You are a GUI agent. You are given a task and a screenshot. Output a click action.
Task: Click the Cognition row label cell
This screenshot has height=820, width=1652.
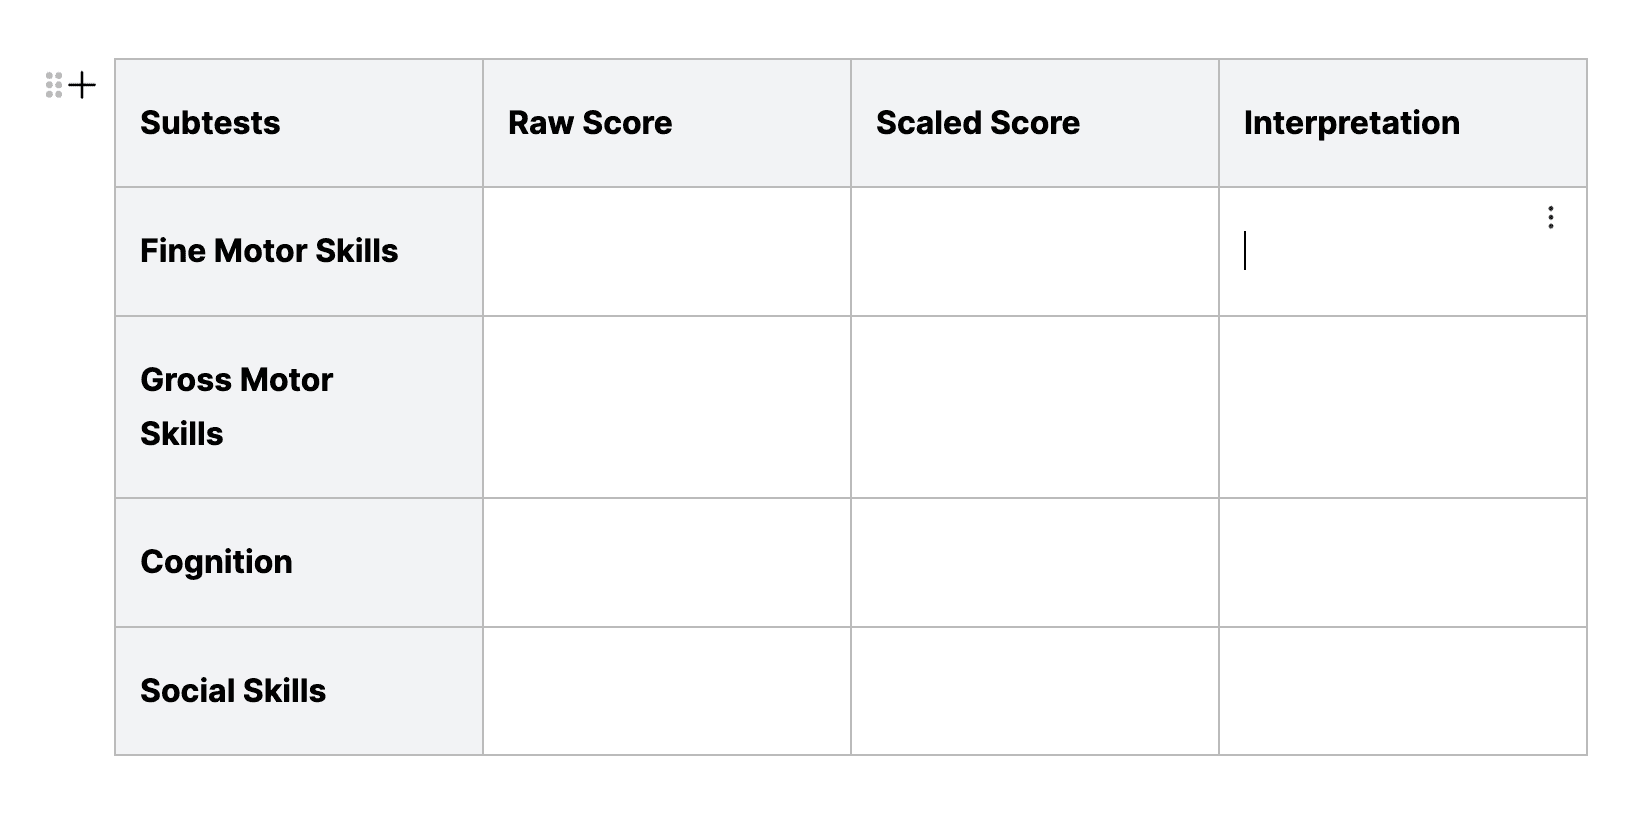[298, 562]
